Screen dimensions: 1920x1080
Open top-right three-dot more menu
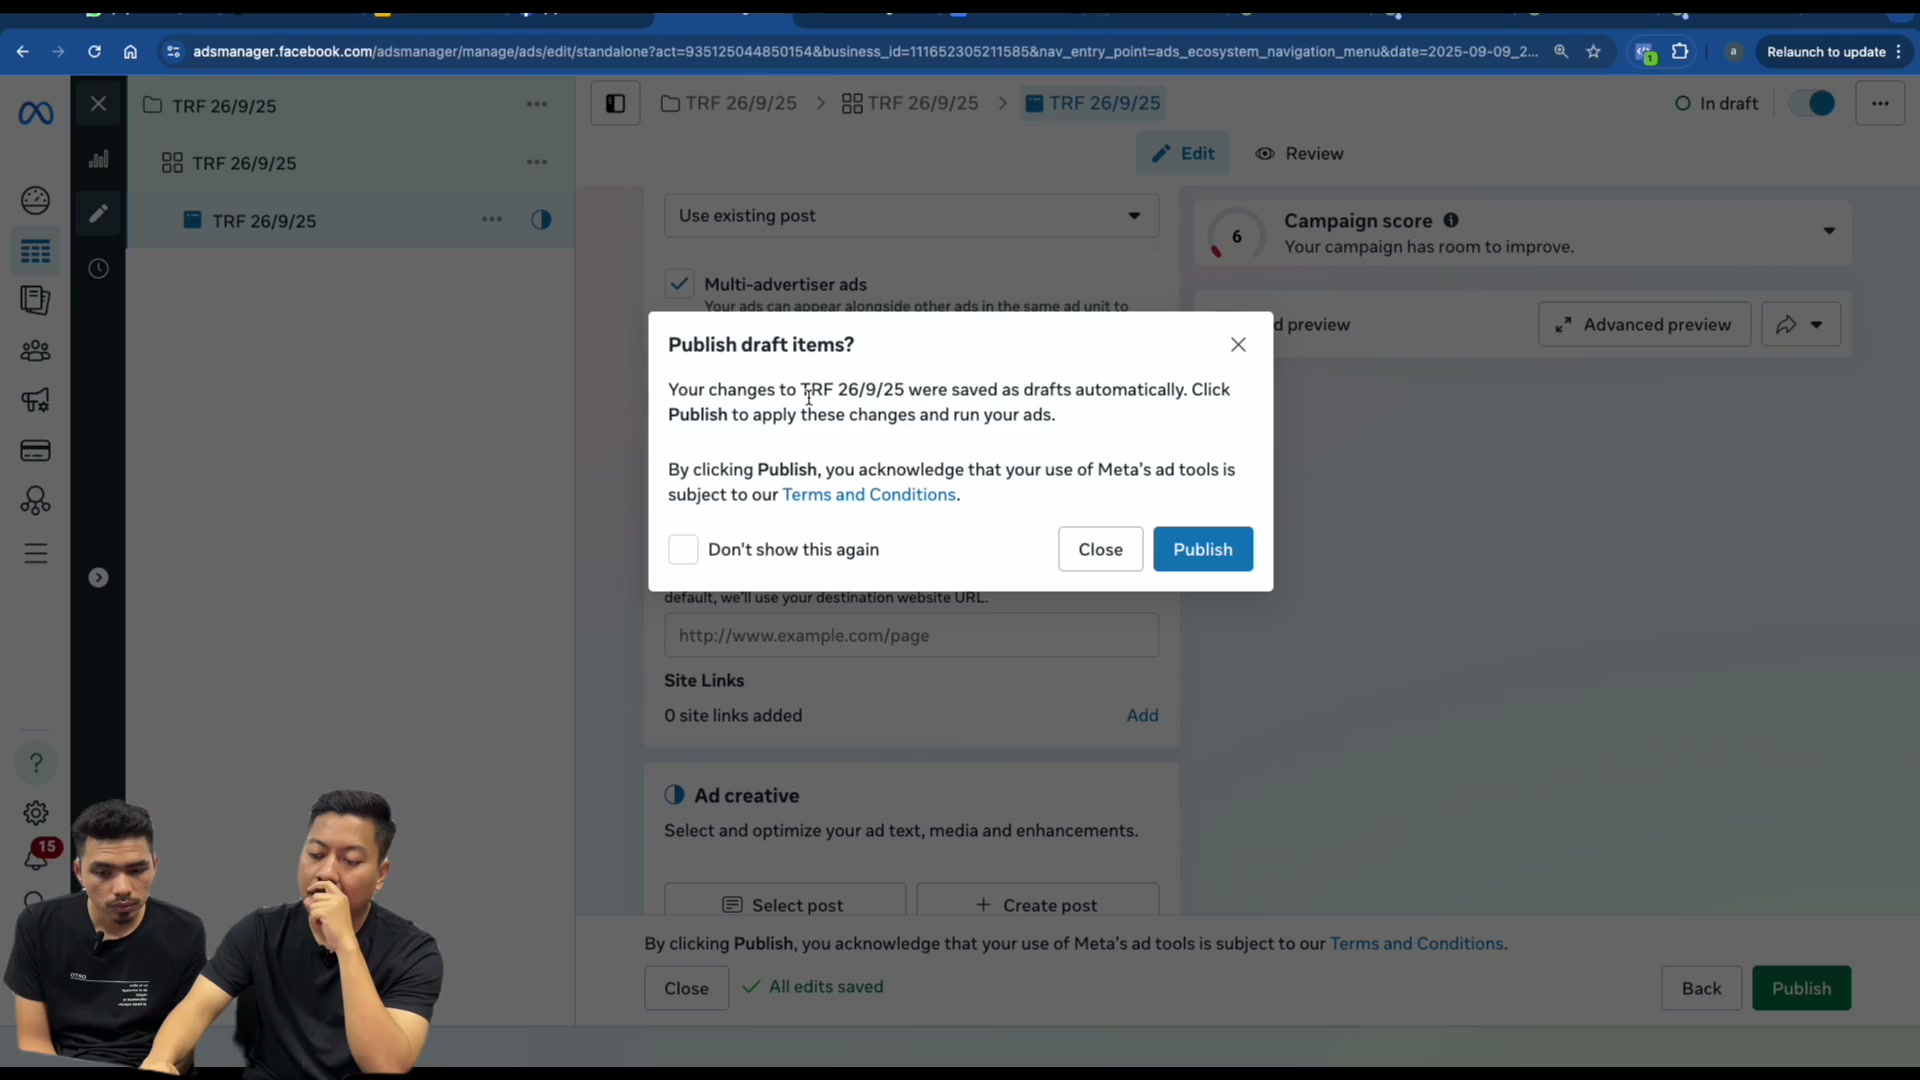tap(1880, 104)
